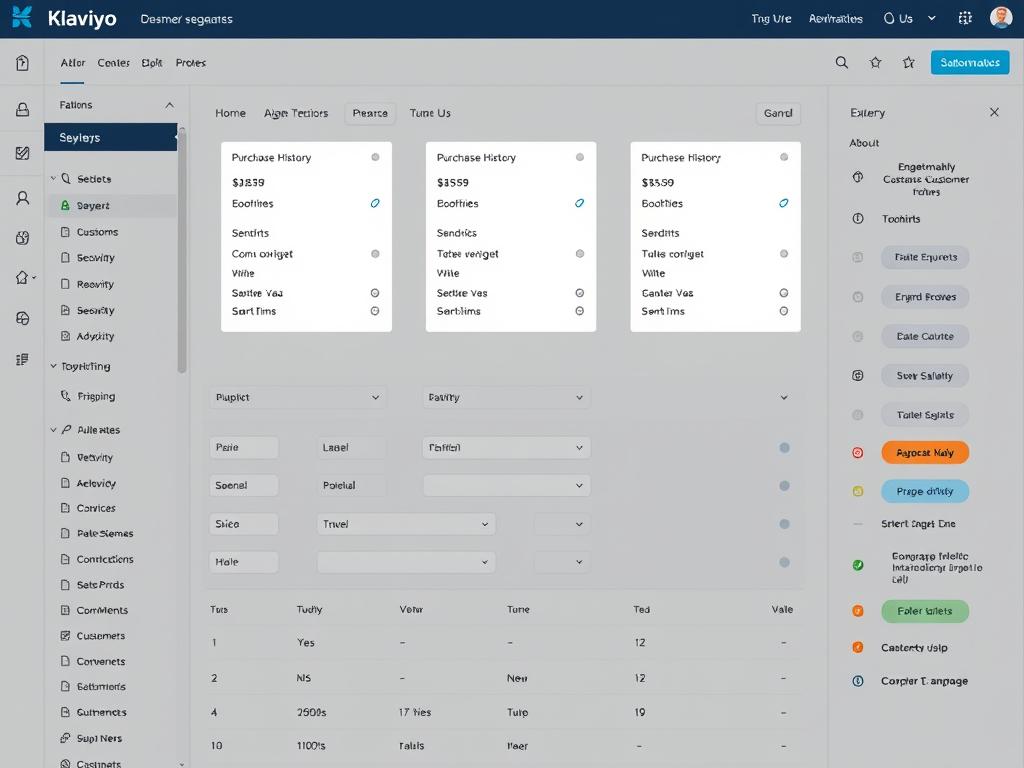Expand the Us dropdown in the top navigation bar
Screen dimensions: 1024x768
click(x=931, y=18)
